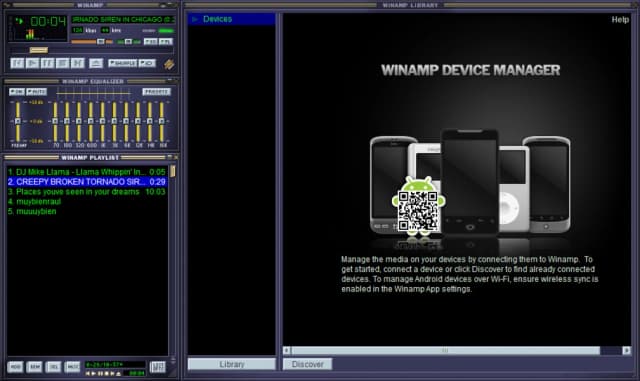Click left arrow of horizontal scrollbar
Screen dimensions: 640x381
(287, 350)
